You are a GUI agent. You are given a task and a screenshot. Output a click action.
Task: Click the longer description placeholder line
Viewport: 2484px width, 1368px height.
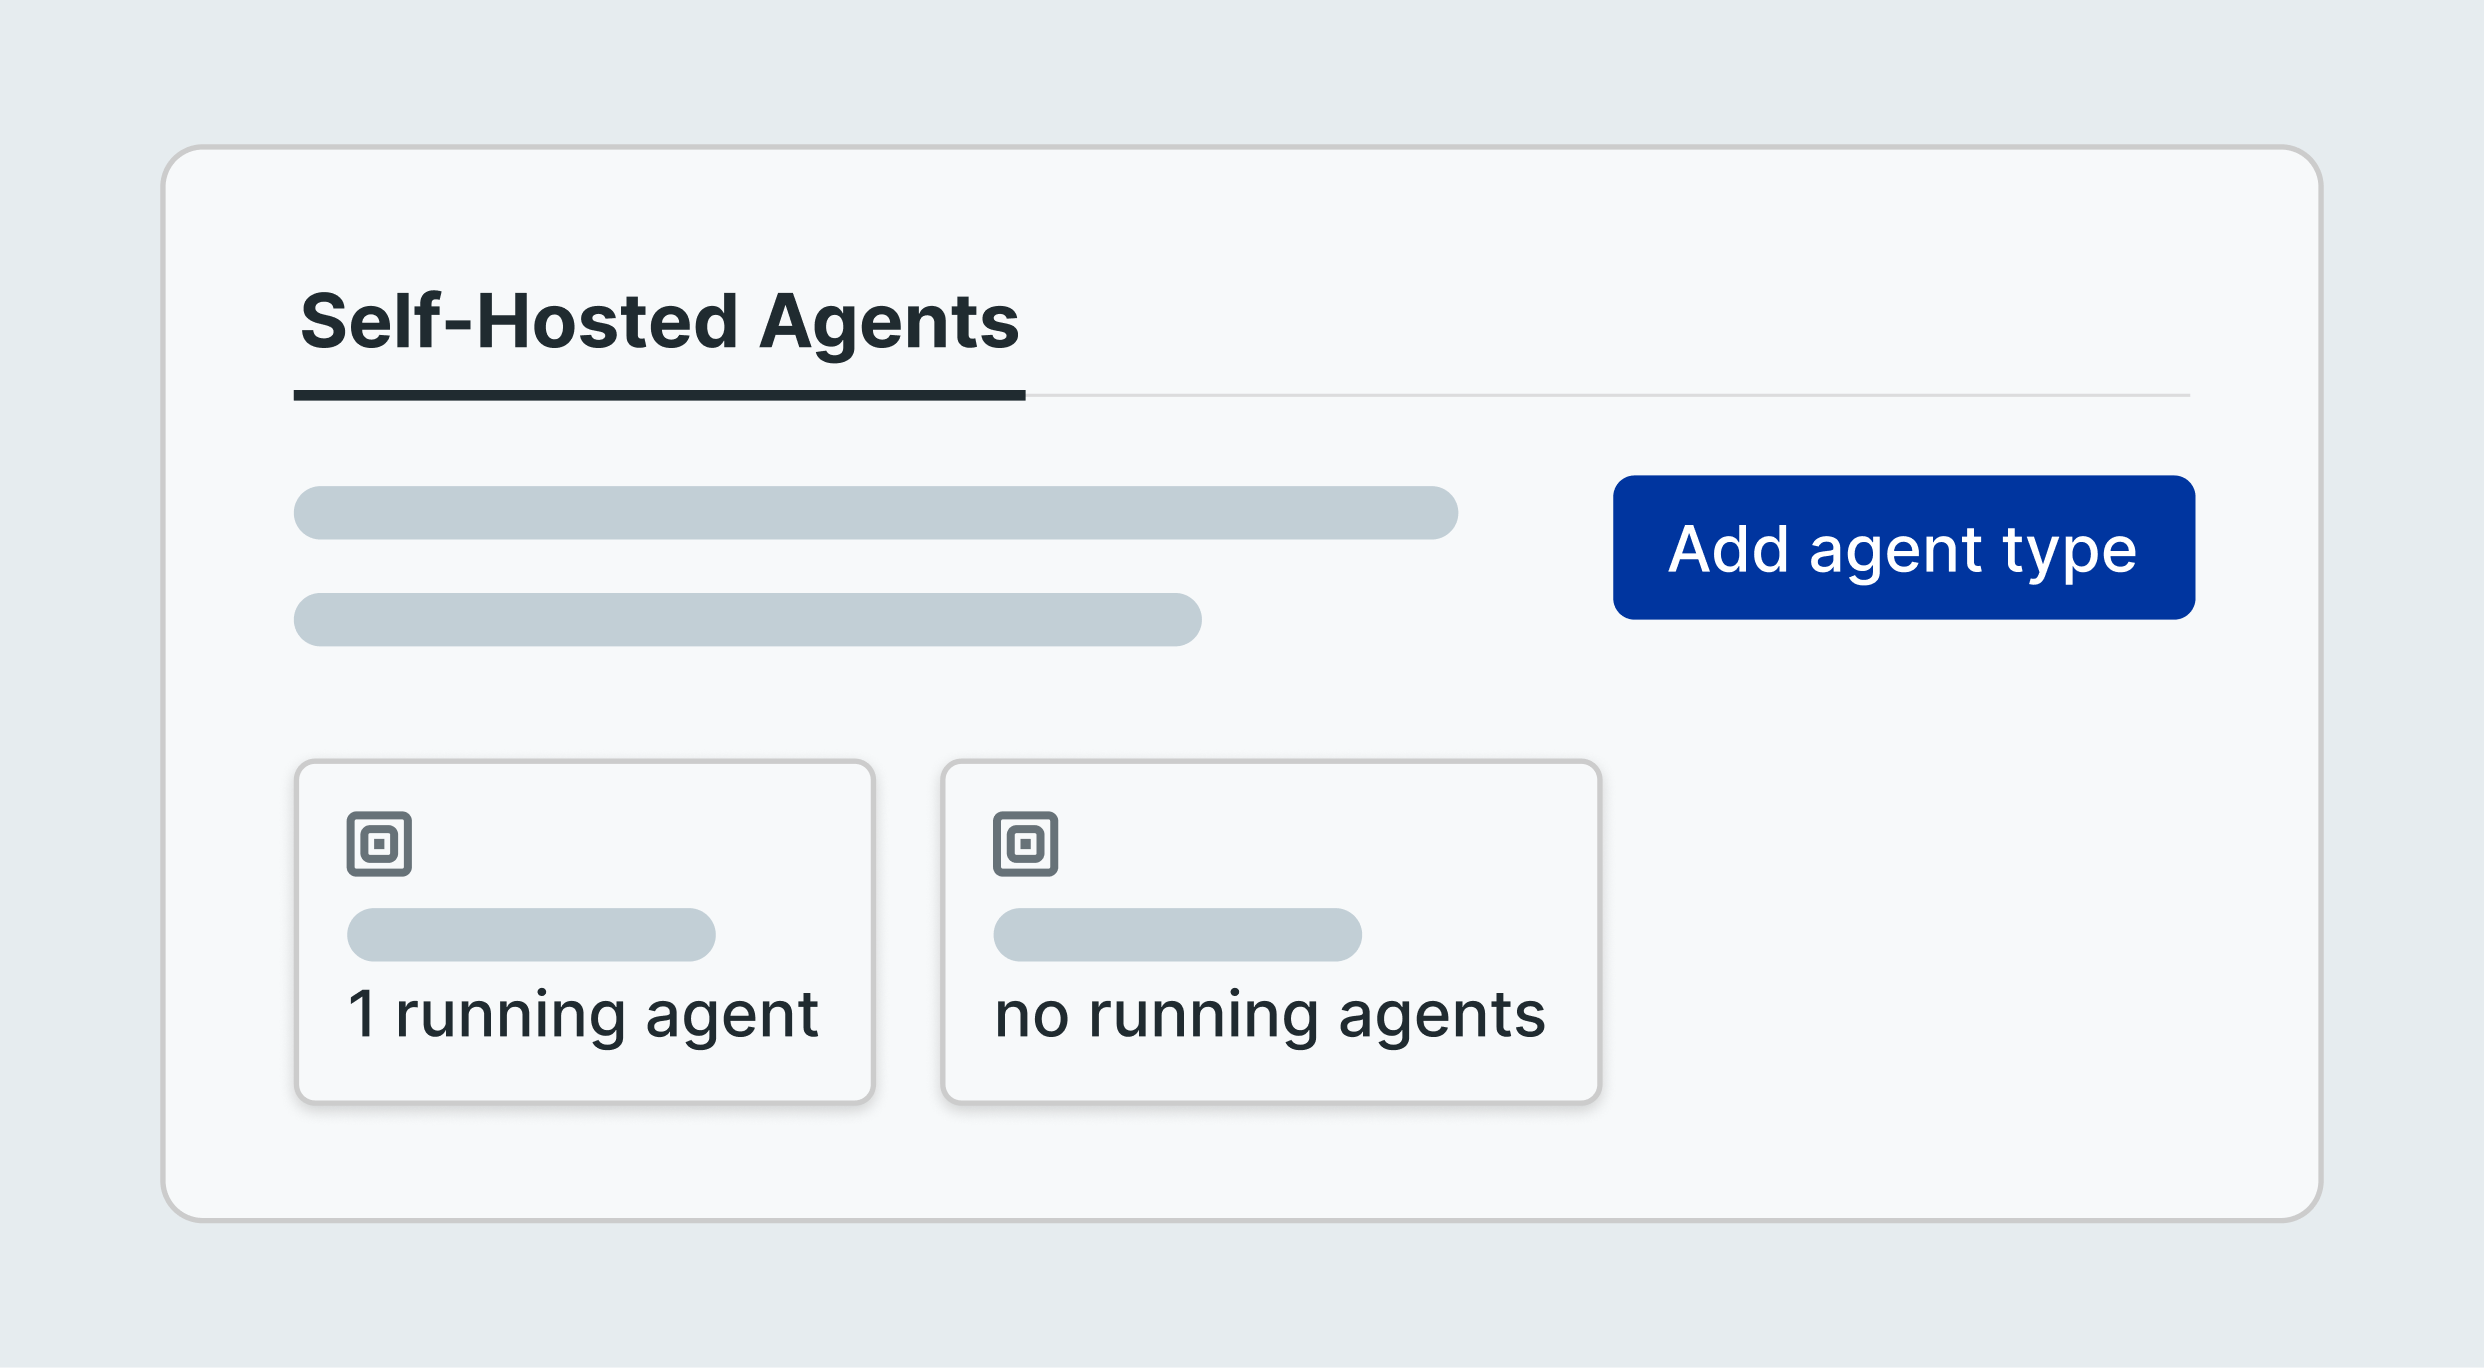(876, 513)
